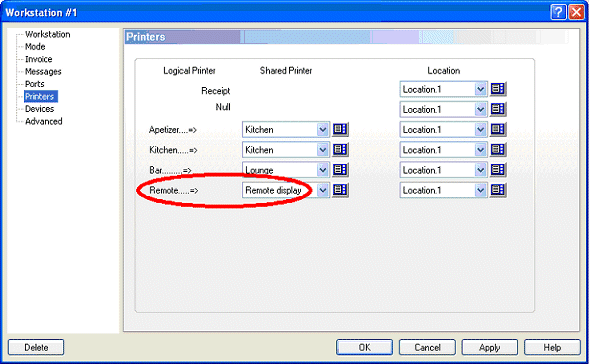The image size is (590, 364).
Task: Click the Kitchen.....=> label
Action: coord(173,150)
